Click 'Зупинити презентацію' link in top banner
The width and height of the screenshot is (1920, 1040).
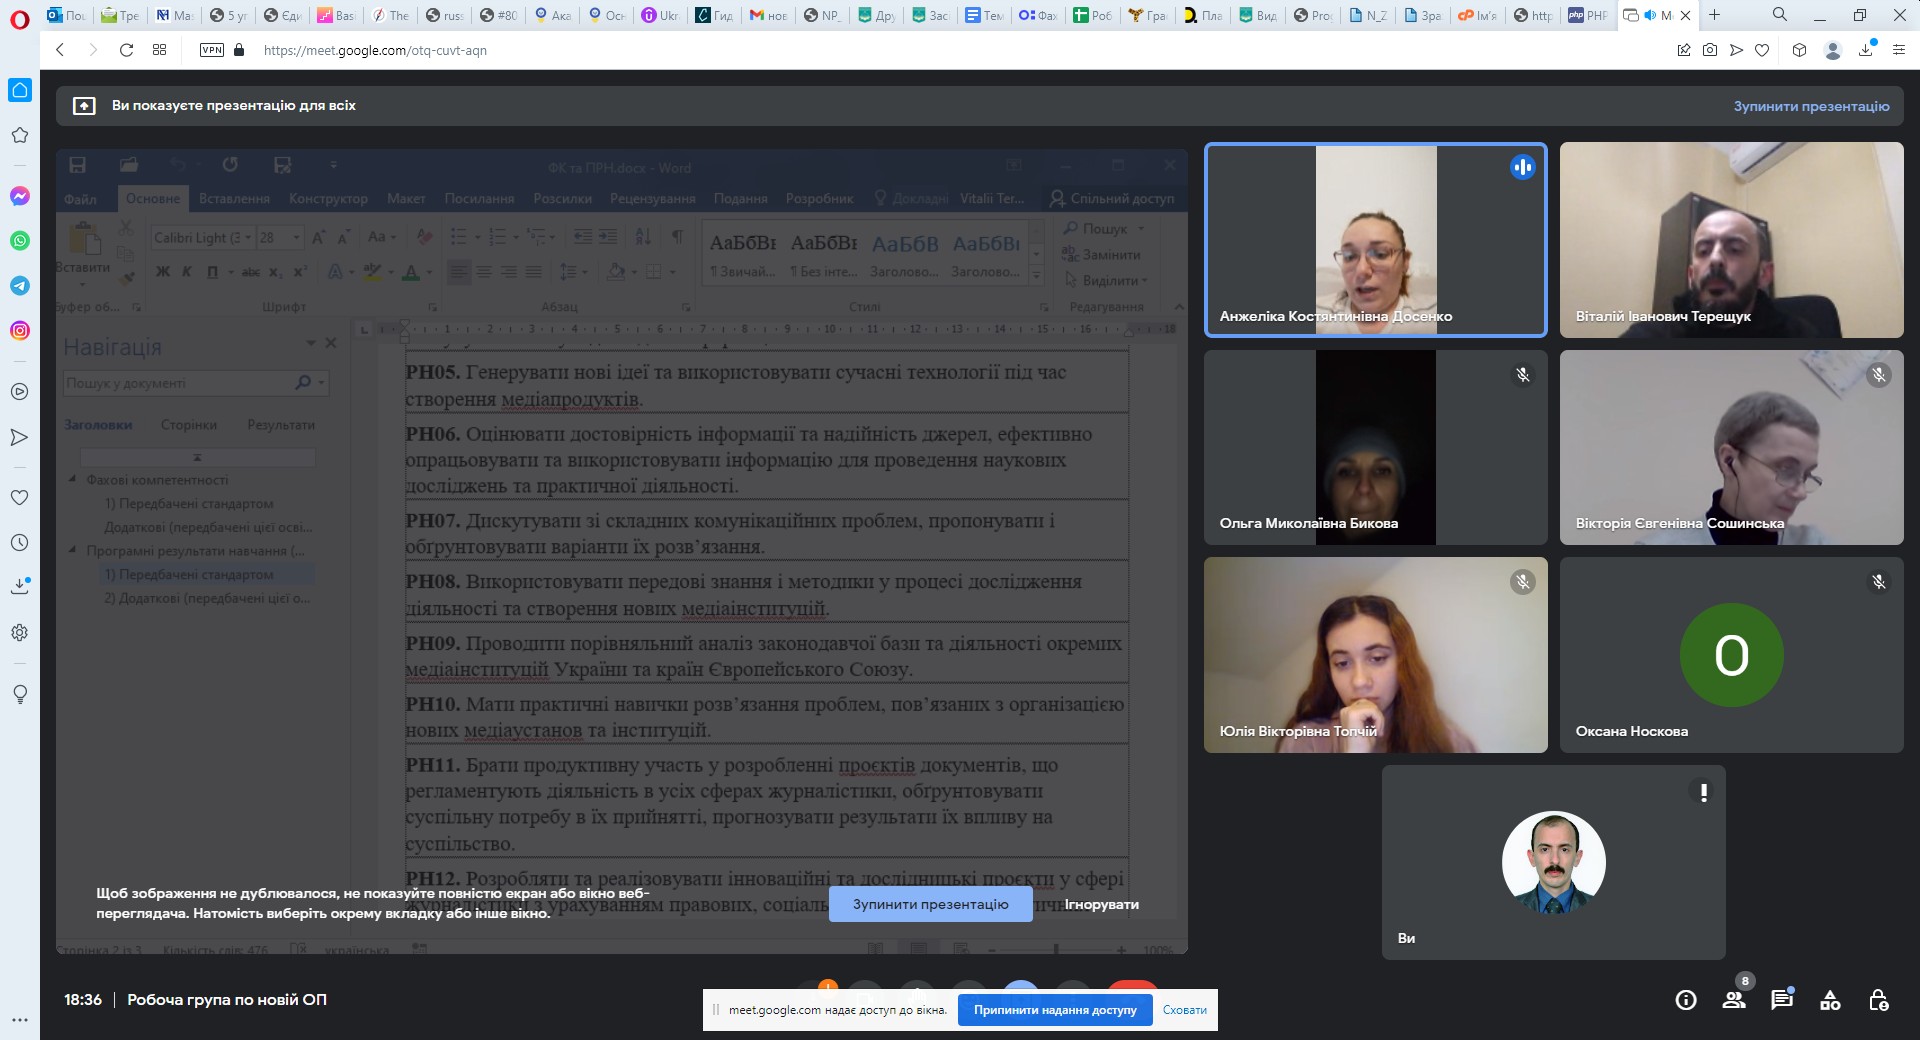coord(1811,106)
